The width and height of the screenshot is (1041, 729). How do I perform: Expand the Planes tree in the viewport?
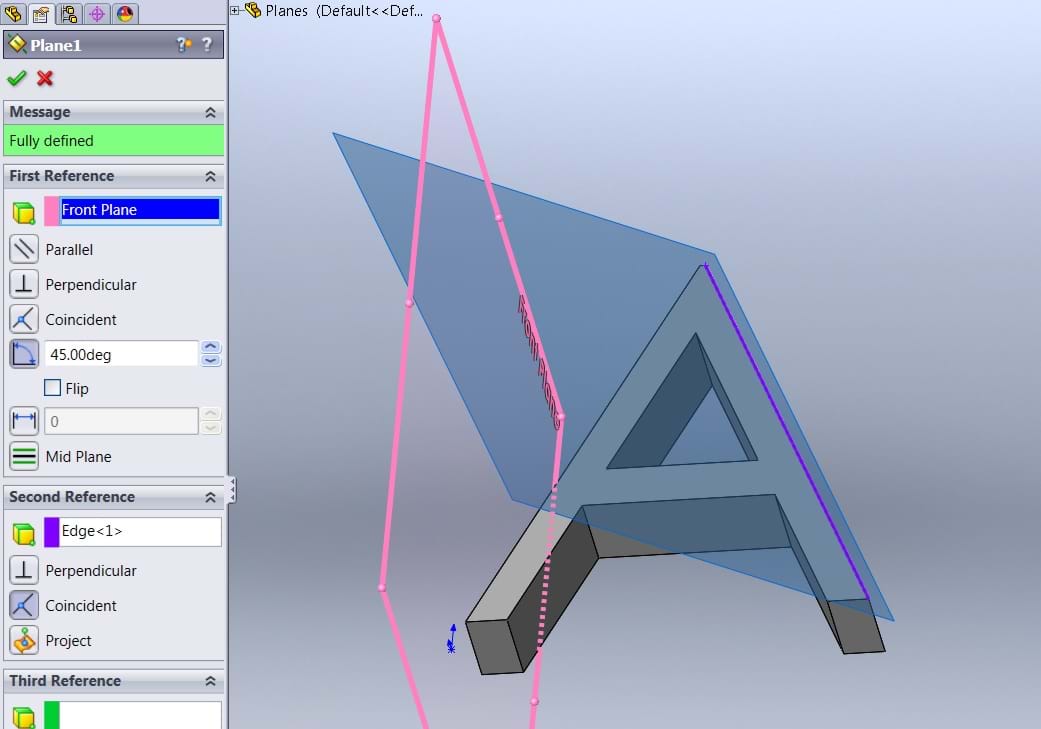click(x=236, y=11)
